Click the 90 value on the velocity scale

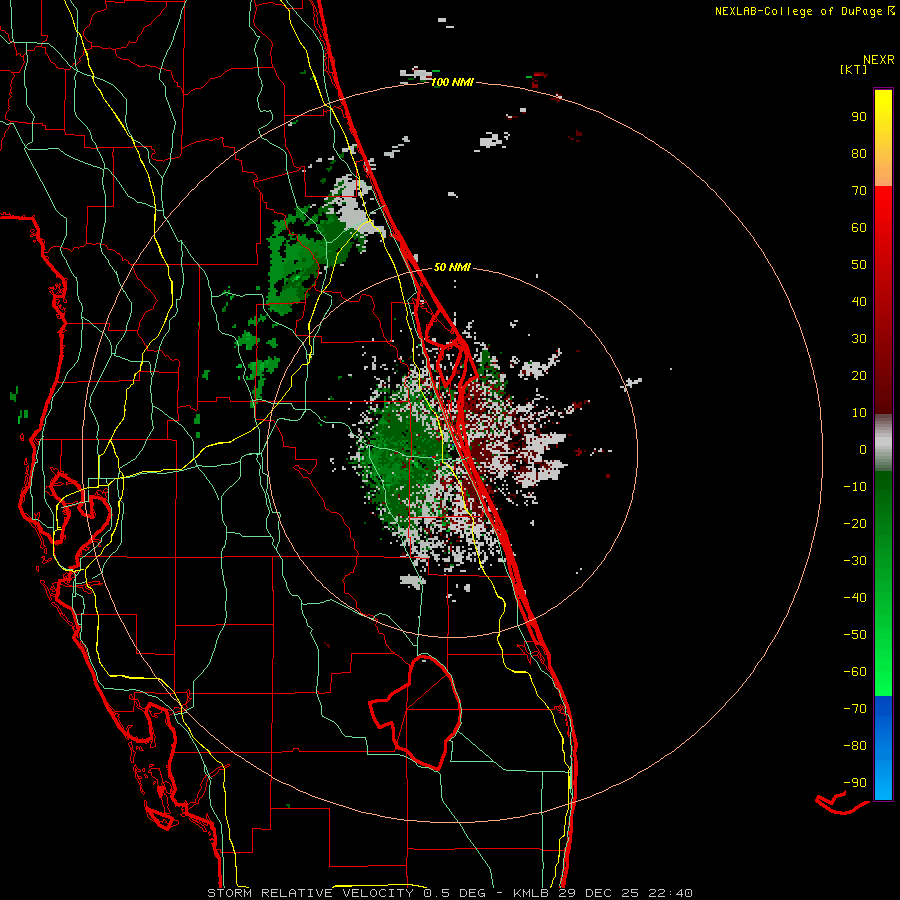[x=859, y=117]
